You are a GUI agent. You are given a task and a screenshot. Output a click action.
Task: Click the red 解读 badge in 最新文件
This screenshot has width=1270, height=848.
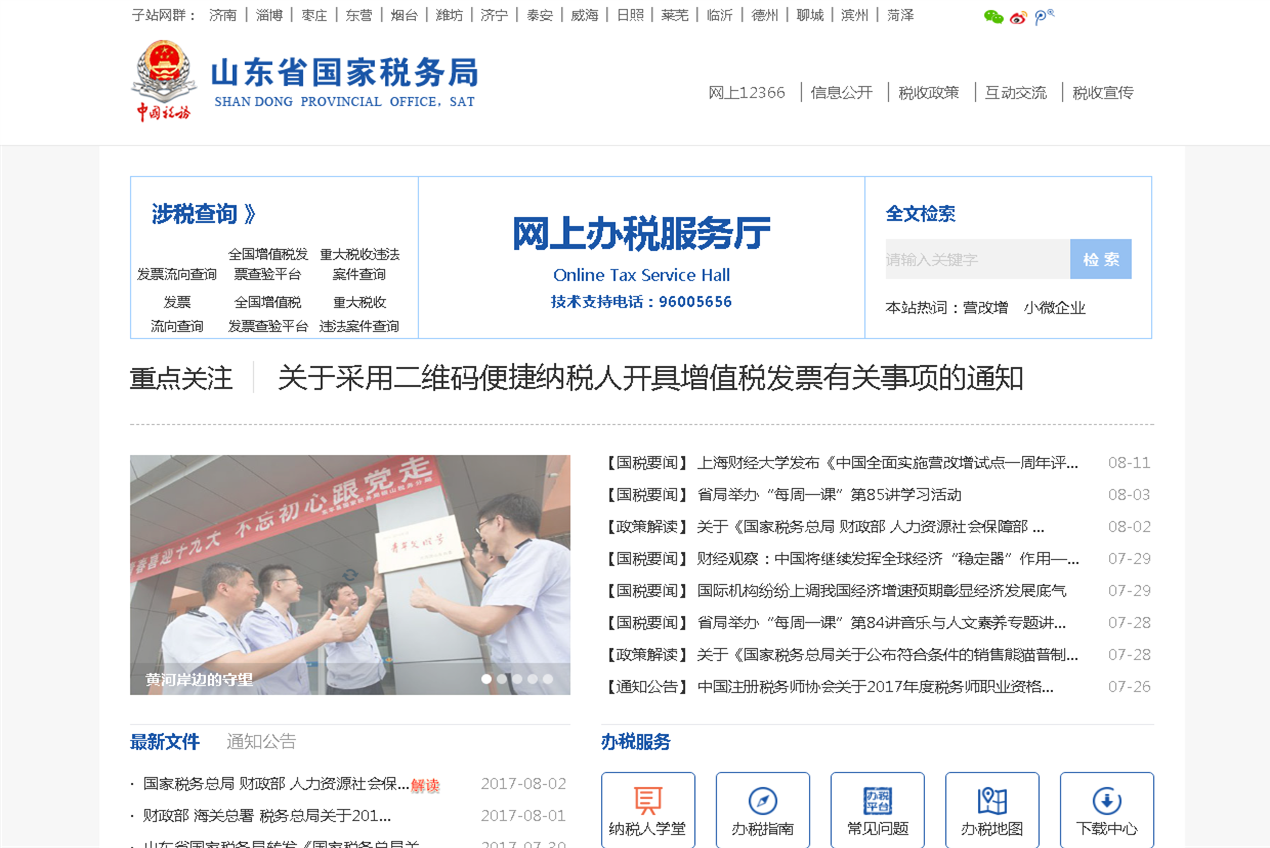[x=425, y=786]
